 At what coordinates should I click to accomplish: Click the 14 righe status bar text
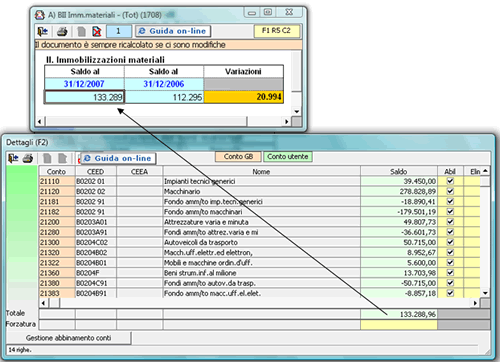20,350
